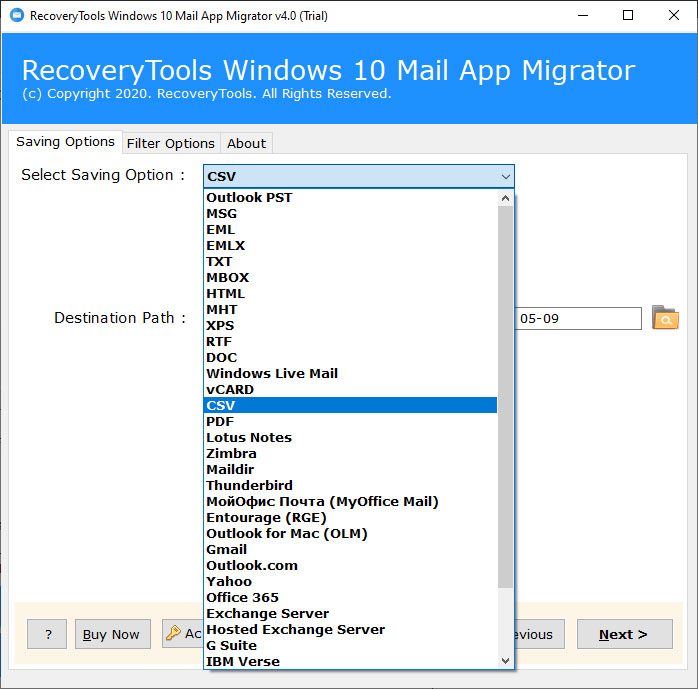The image size is (698, 689).
Task: Choose MSG saving option
Action: point(350,213)
